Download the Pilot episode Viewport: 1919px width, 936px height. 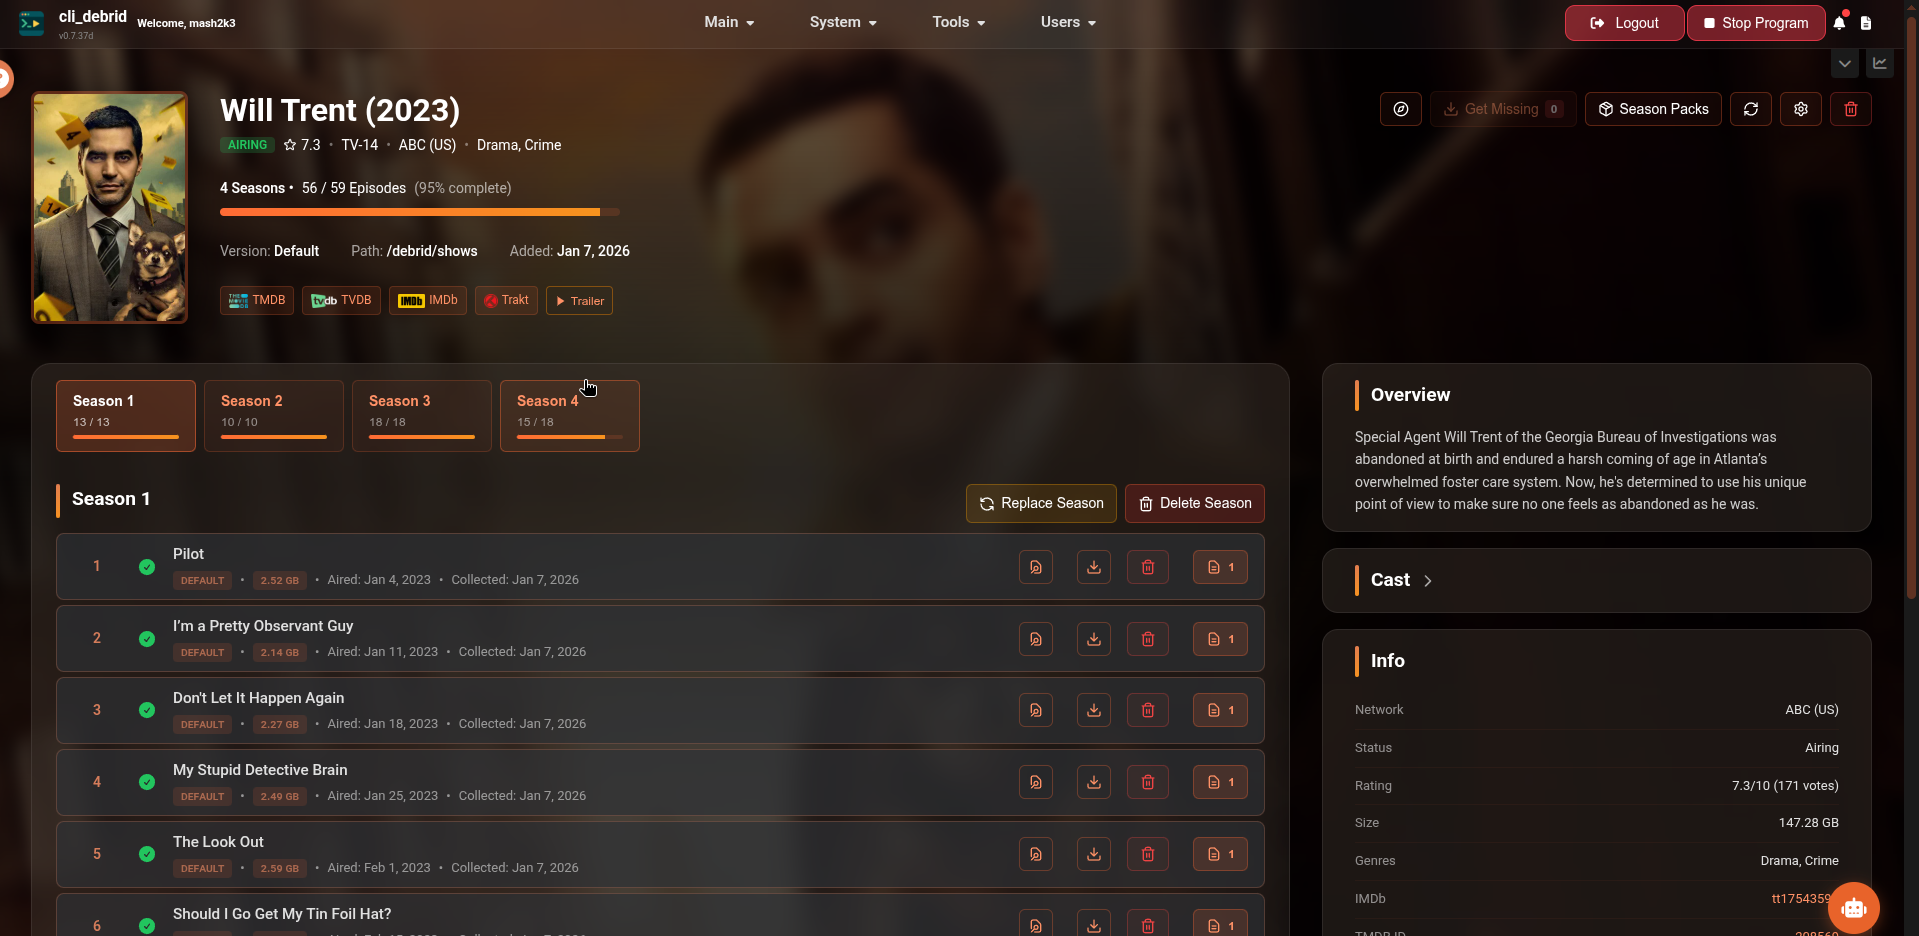pyautogui.click(x=1094, y=567)
